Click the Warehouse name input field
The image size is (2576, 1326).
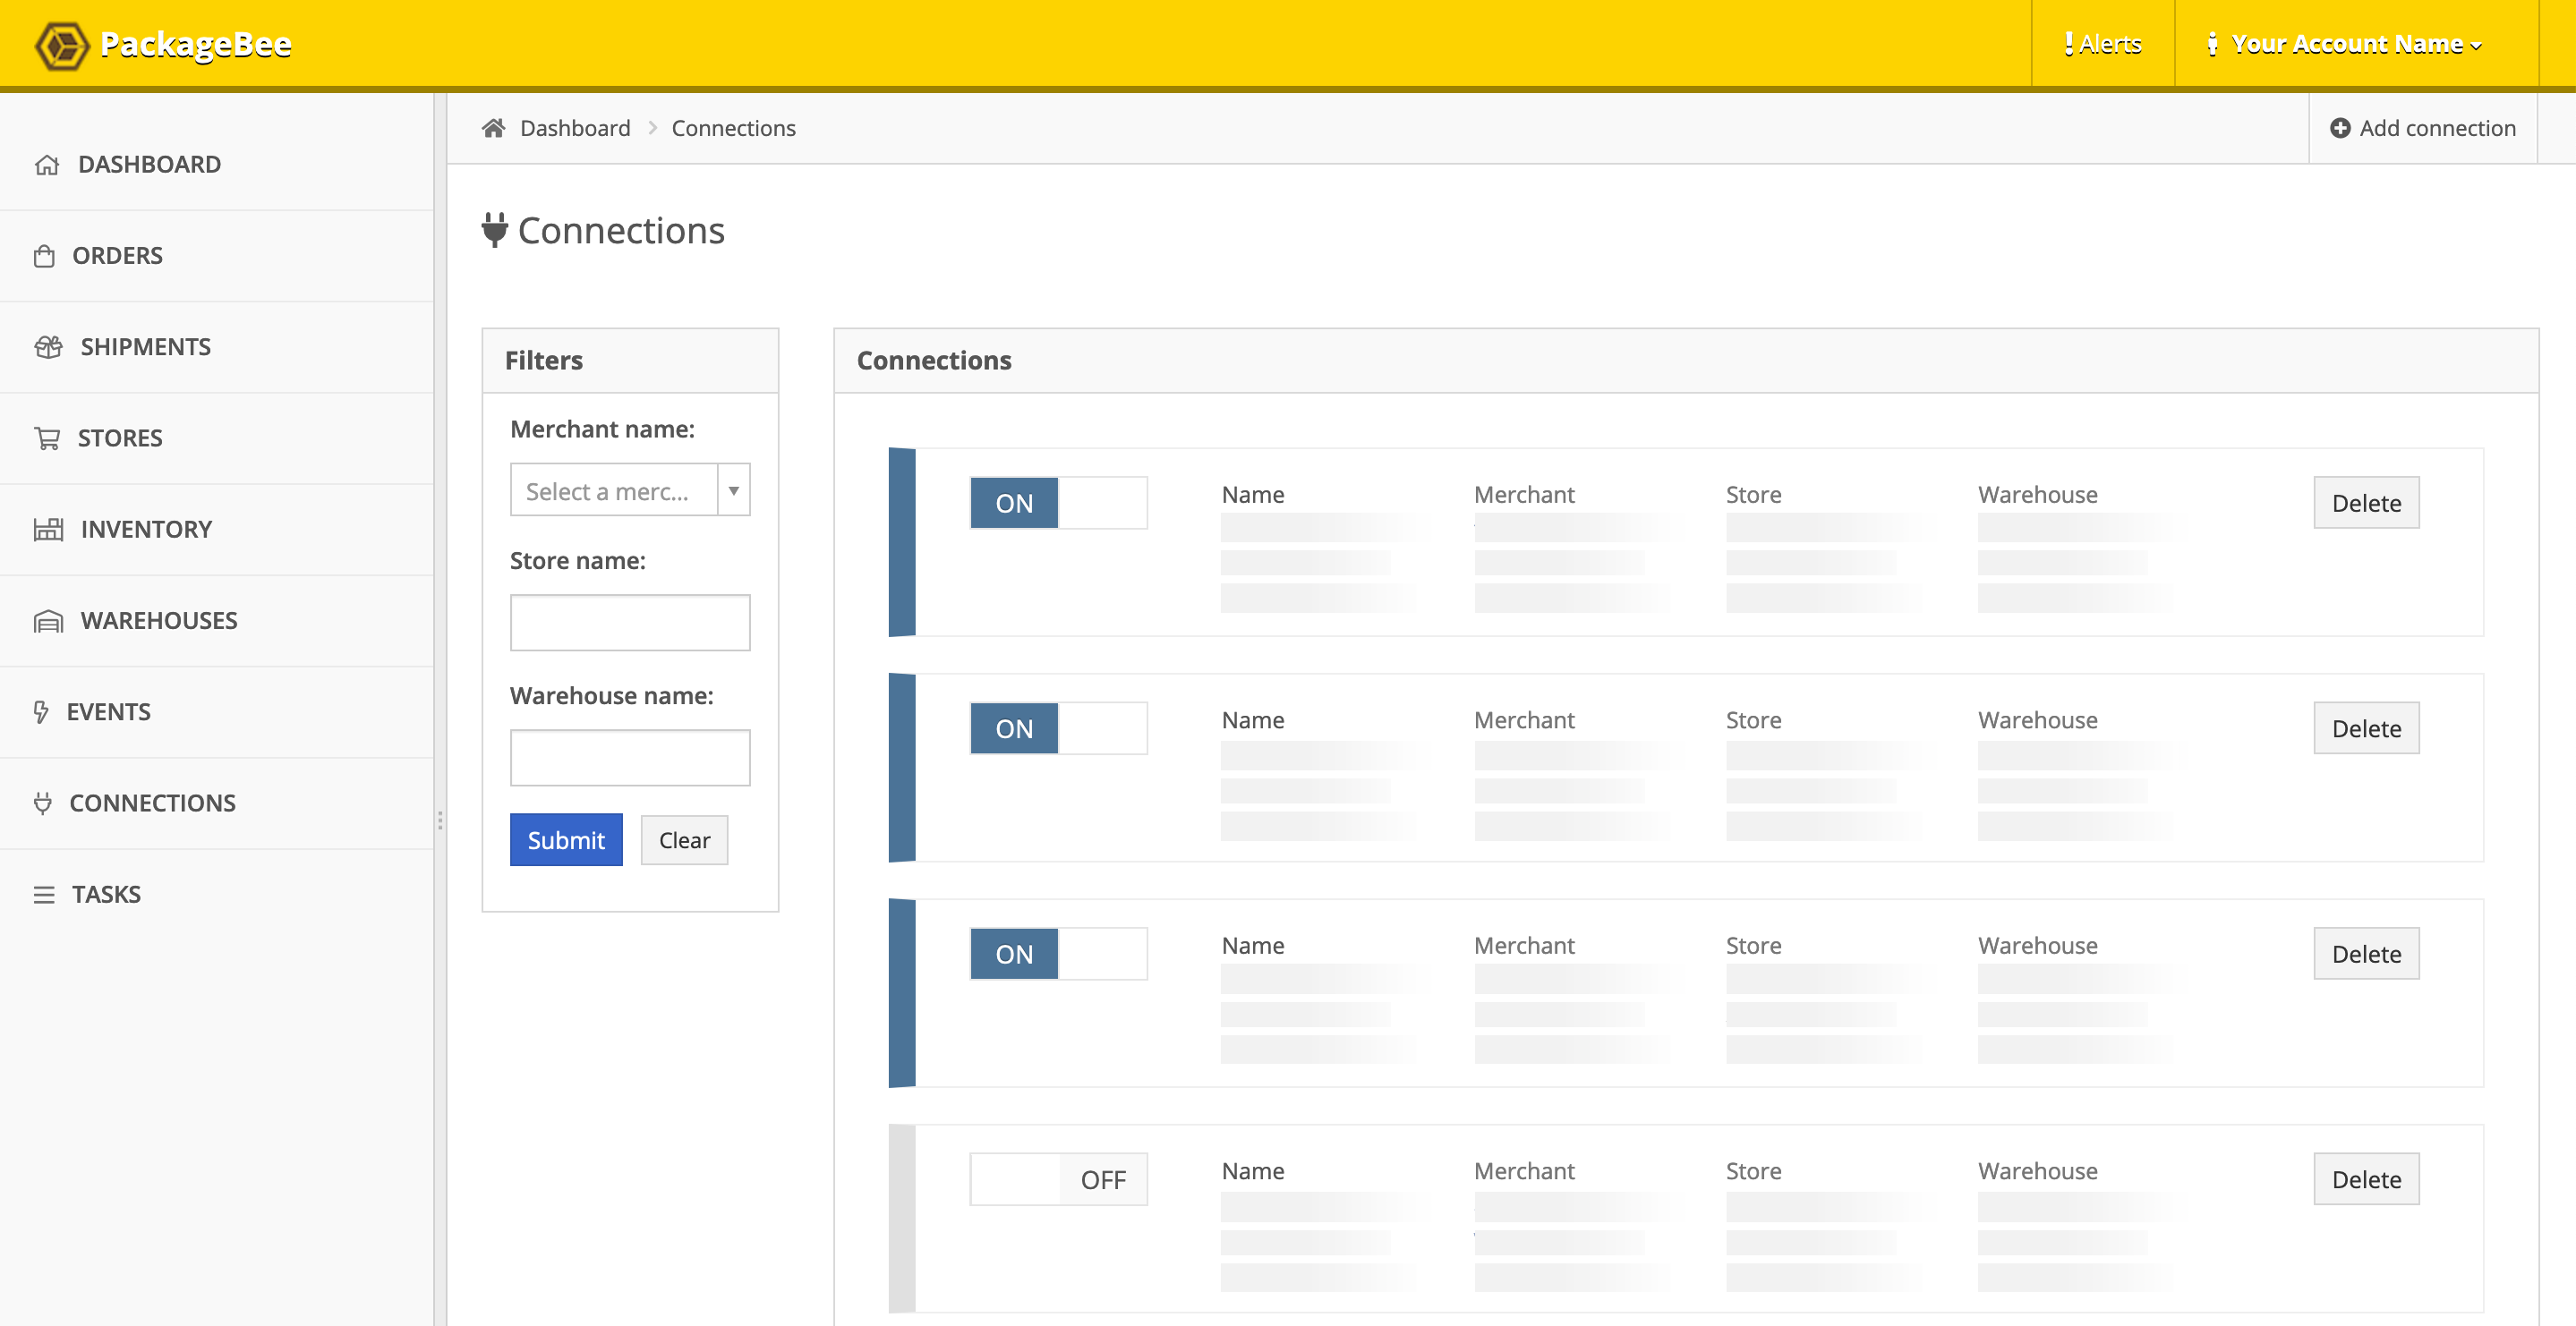(630, 758)
